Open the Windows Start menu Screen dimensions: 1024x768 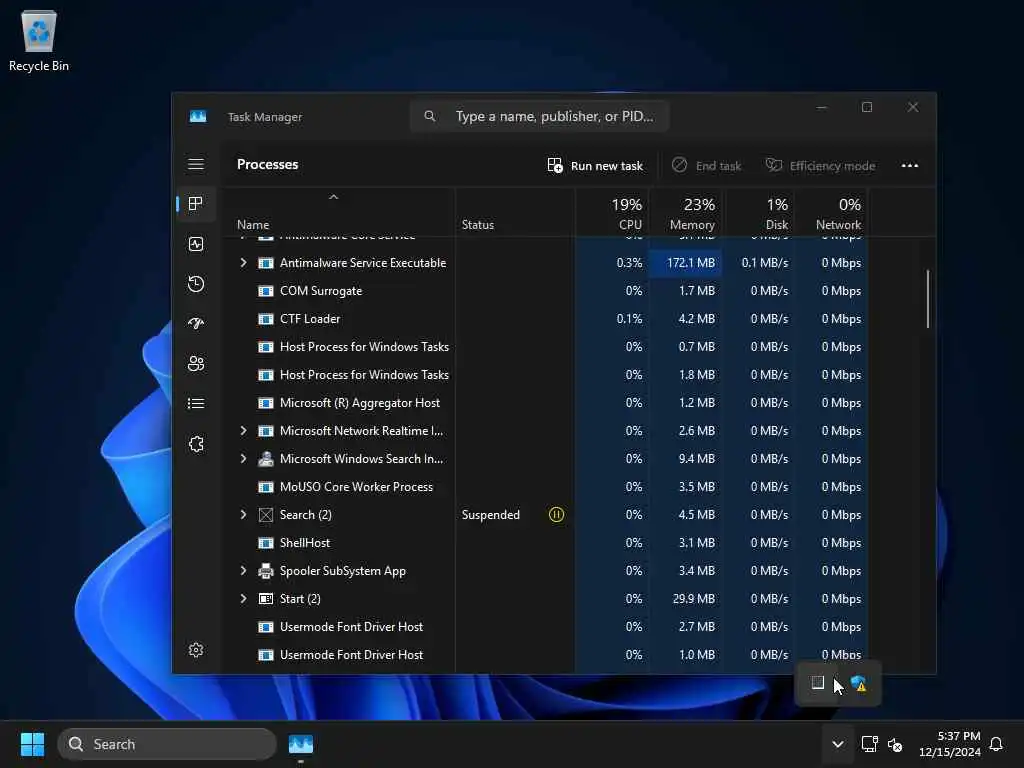point(33,744)
